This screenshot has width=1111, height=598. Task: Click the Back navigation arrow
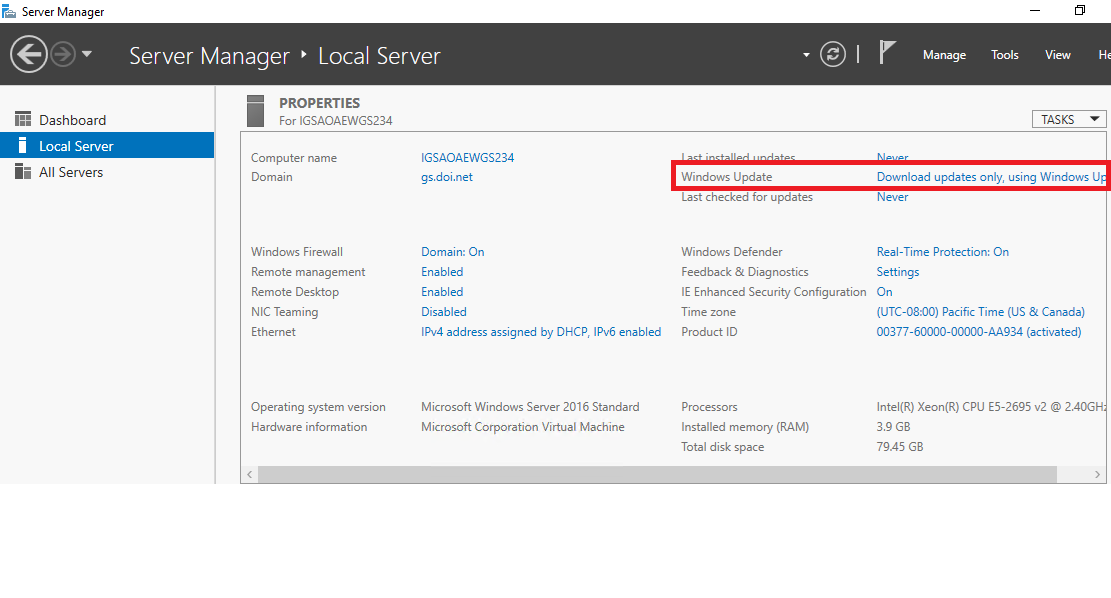coord(29,54)
